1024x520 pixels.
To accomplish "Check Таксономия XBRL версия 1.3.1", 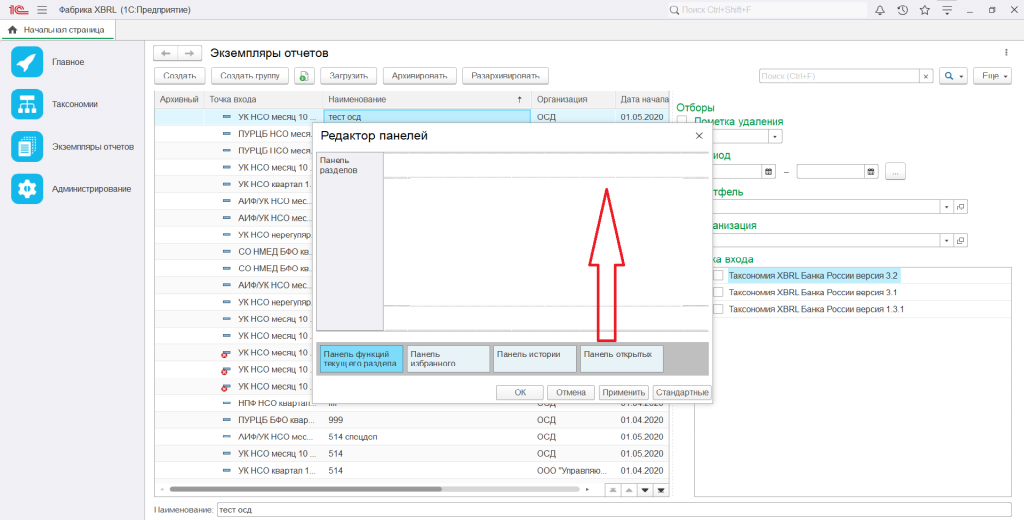I will (x=718, y=309).
